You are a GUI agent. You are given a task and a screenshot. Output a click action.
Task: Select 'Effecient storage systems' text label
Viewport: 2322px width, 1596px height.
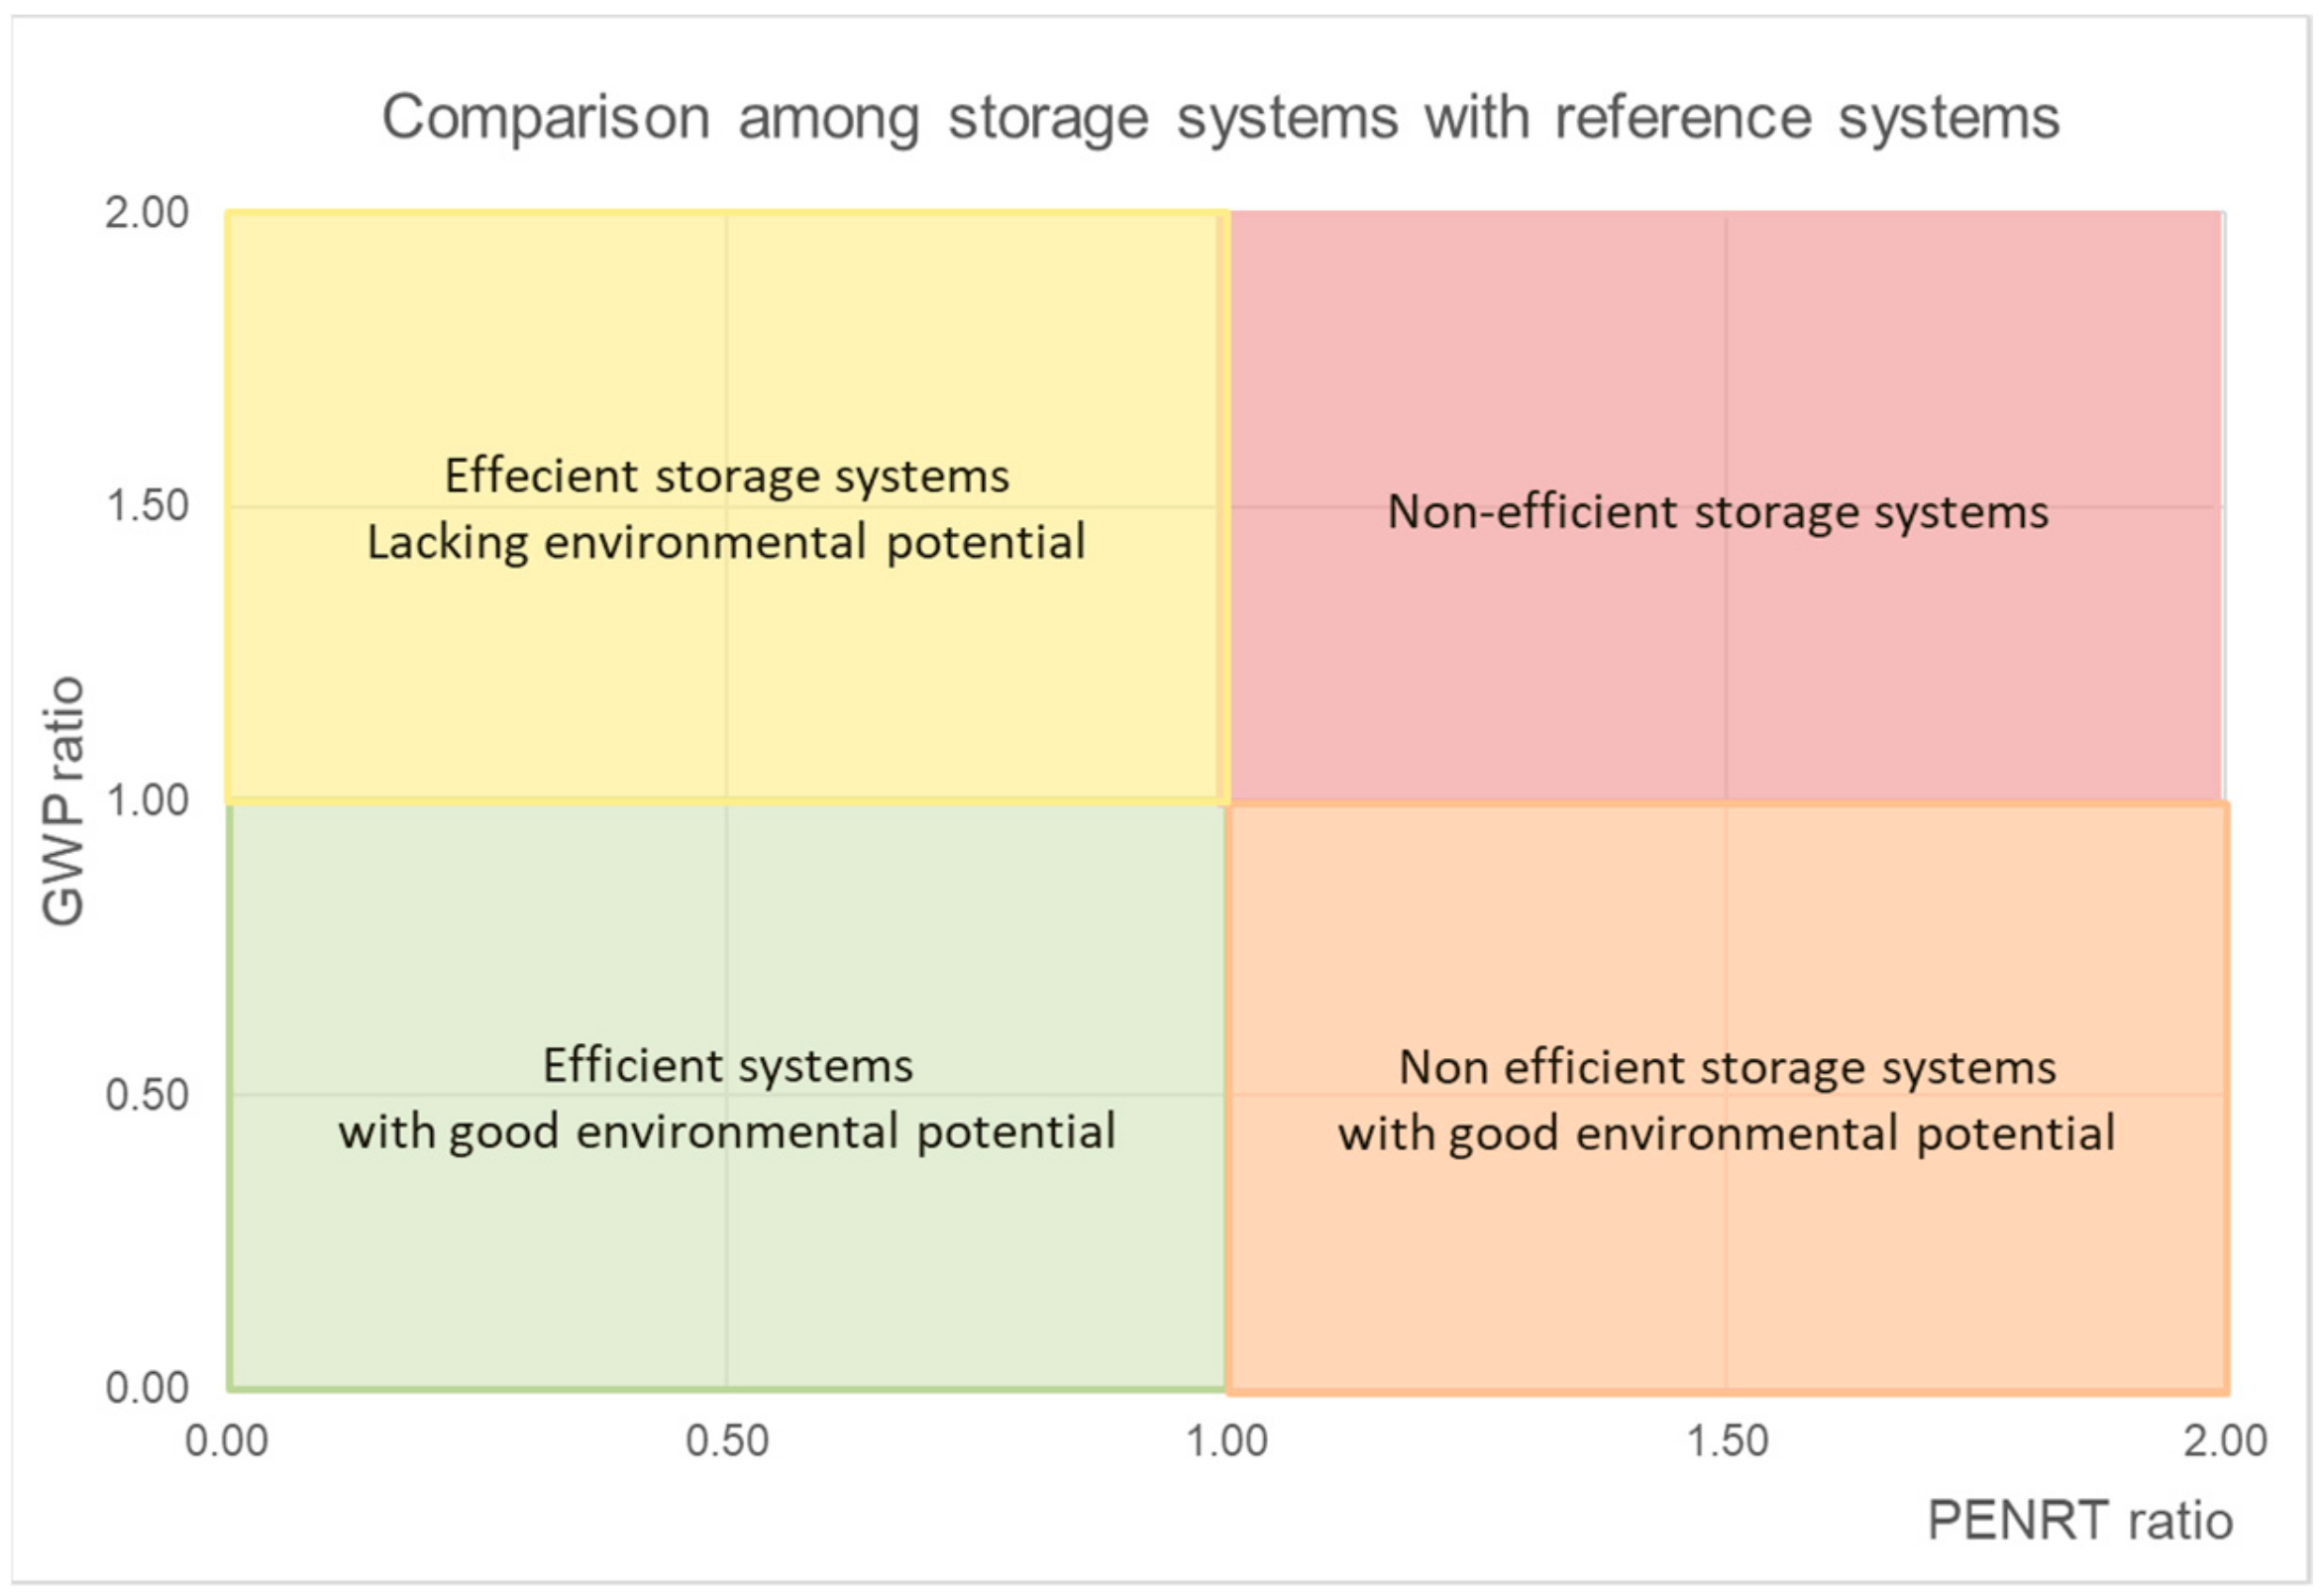coord(727,476)
